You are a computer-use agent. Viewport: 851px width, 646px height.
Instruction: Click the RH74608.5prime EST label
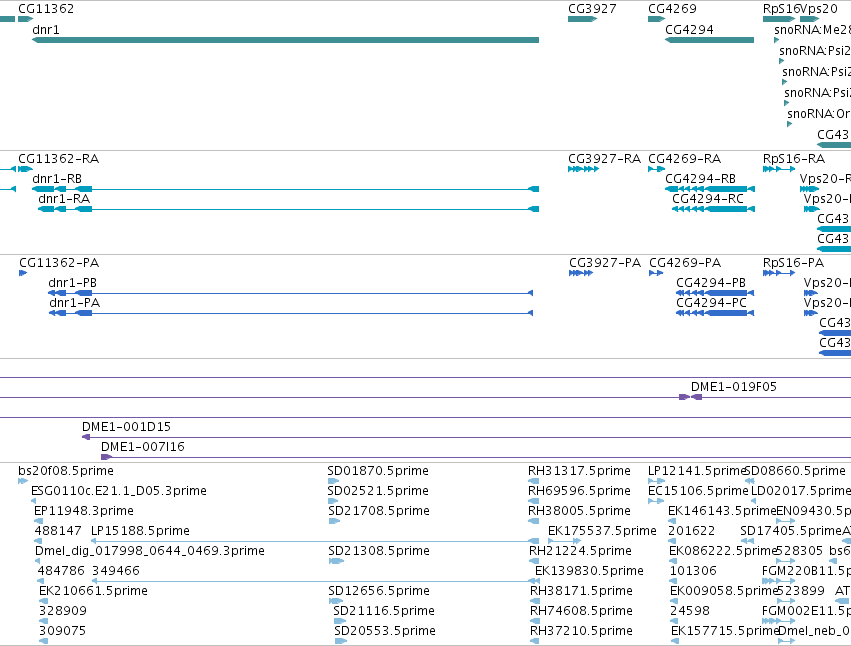tap(581, 611)
